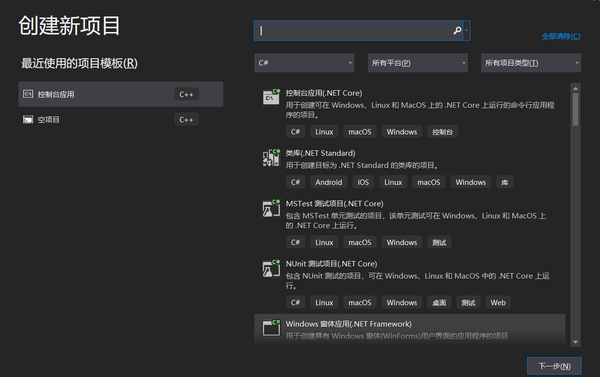Click the scrollbar up arrow
The width and height of the screenshot is (600, 377).
click(575, 88)
